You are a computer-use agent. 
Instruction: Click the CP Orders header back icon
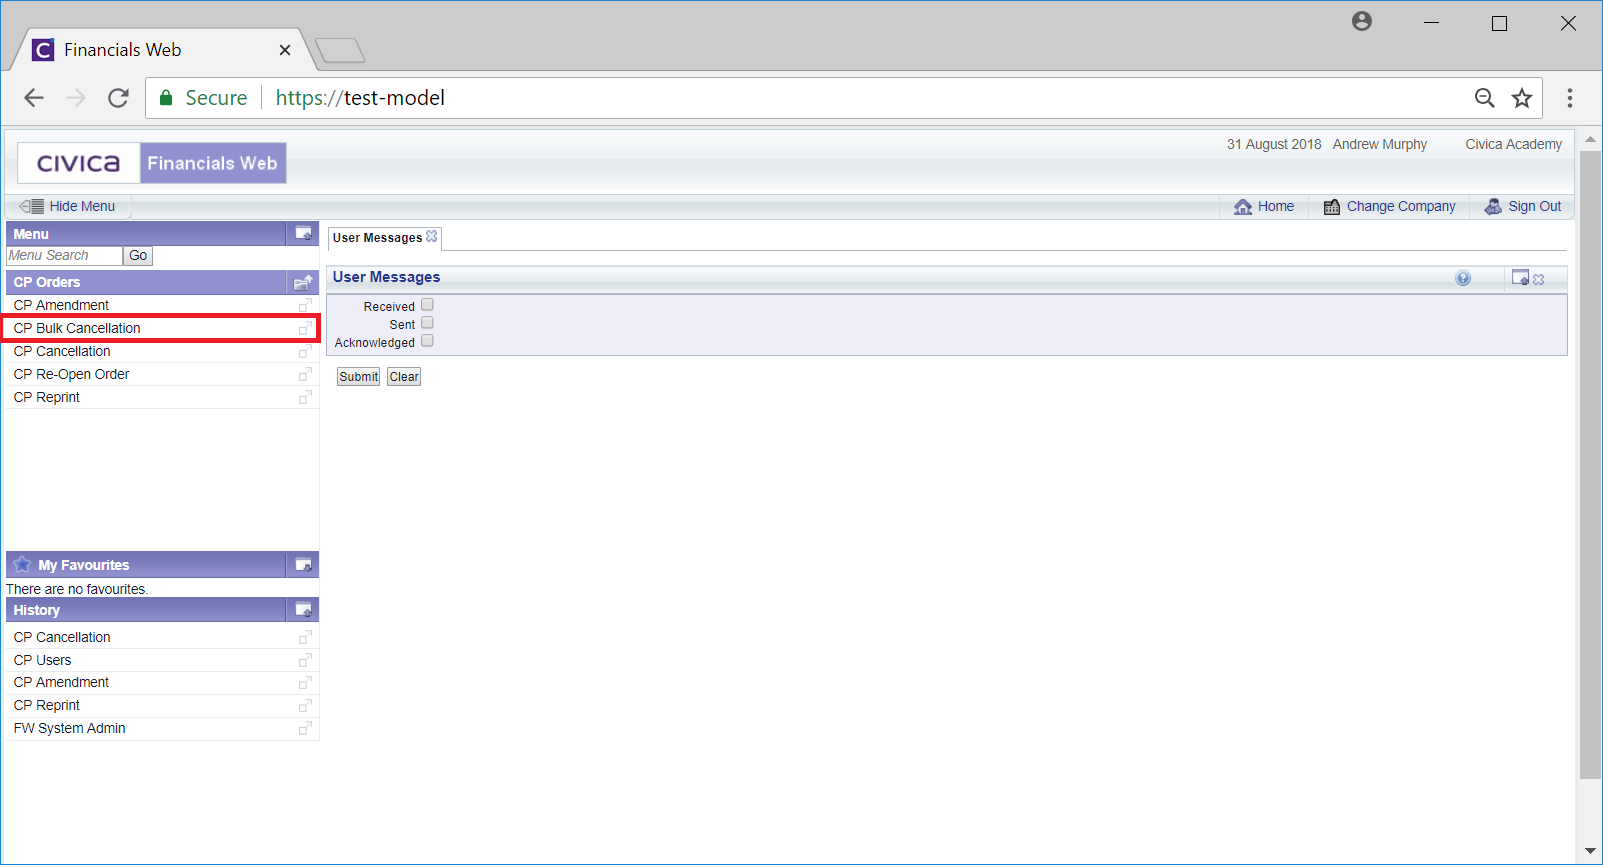click(304, 283)
